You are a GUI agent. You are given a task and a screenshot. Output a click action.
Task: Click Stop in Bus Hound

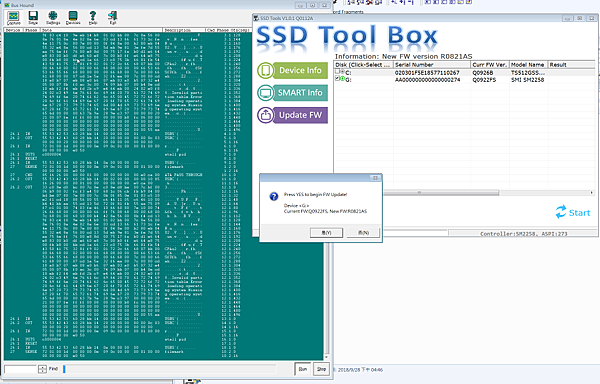pyautogui.click(x=321, y=369)
